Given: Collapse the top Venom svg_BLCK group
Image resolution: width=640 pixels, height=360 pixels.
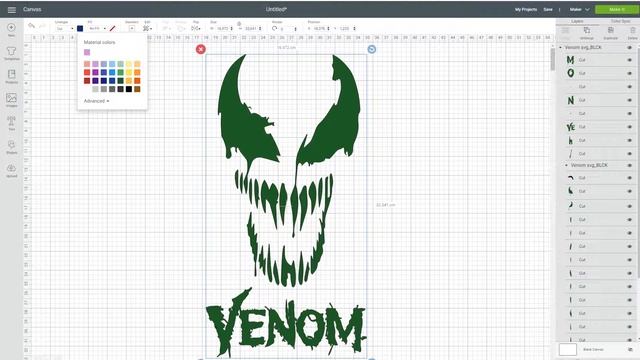Looking at the screenshot, I should coord(560,47).
